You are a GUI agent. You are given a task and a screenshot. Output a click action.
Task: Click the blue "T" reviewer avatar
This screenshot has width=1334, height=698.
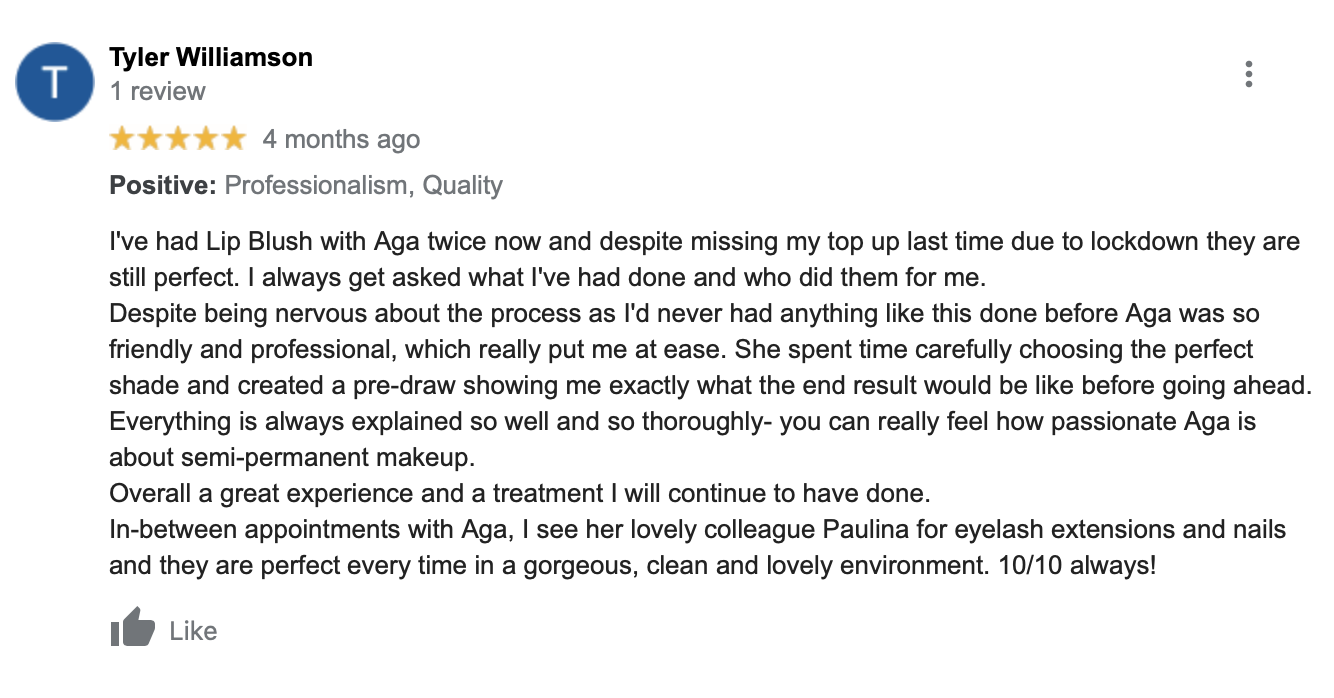click(56, 82)
